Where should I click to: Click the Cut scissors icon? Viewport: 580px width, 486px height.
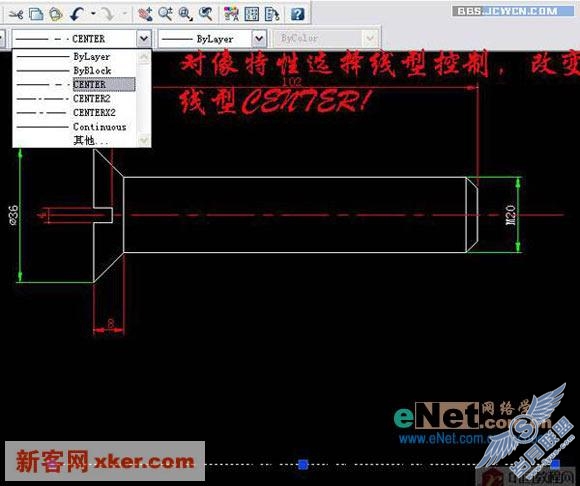tap(16, 14)
